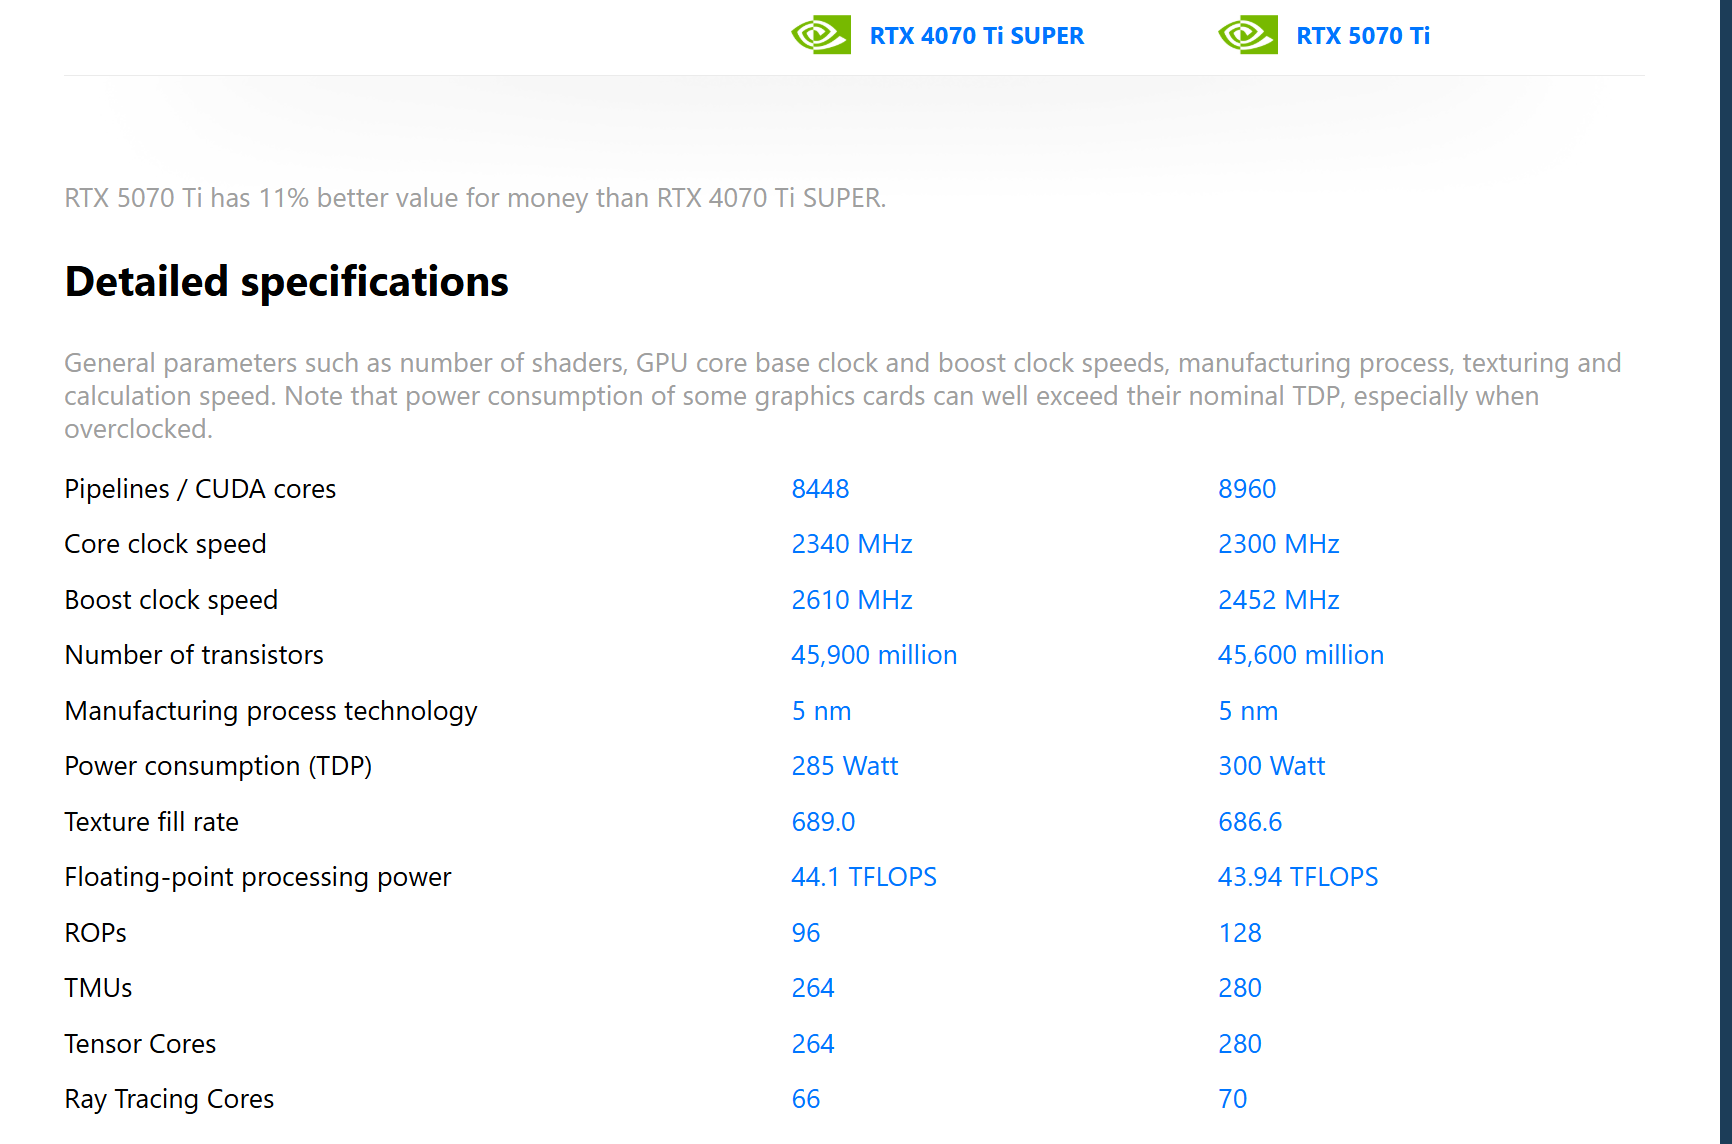
Task: Click the 66 Ray Tracing Cores value
Action: pyautogui.click(x=806, y=1099)
